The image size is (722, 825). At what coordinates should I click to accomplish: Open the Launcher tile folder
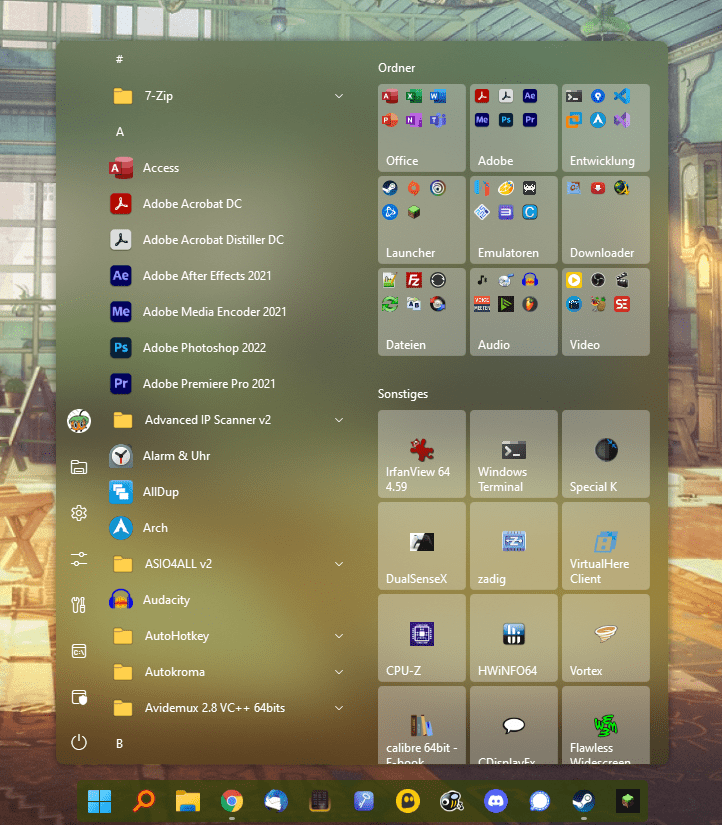pyautogui.click(x=422, y=220)
